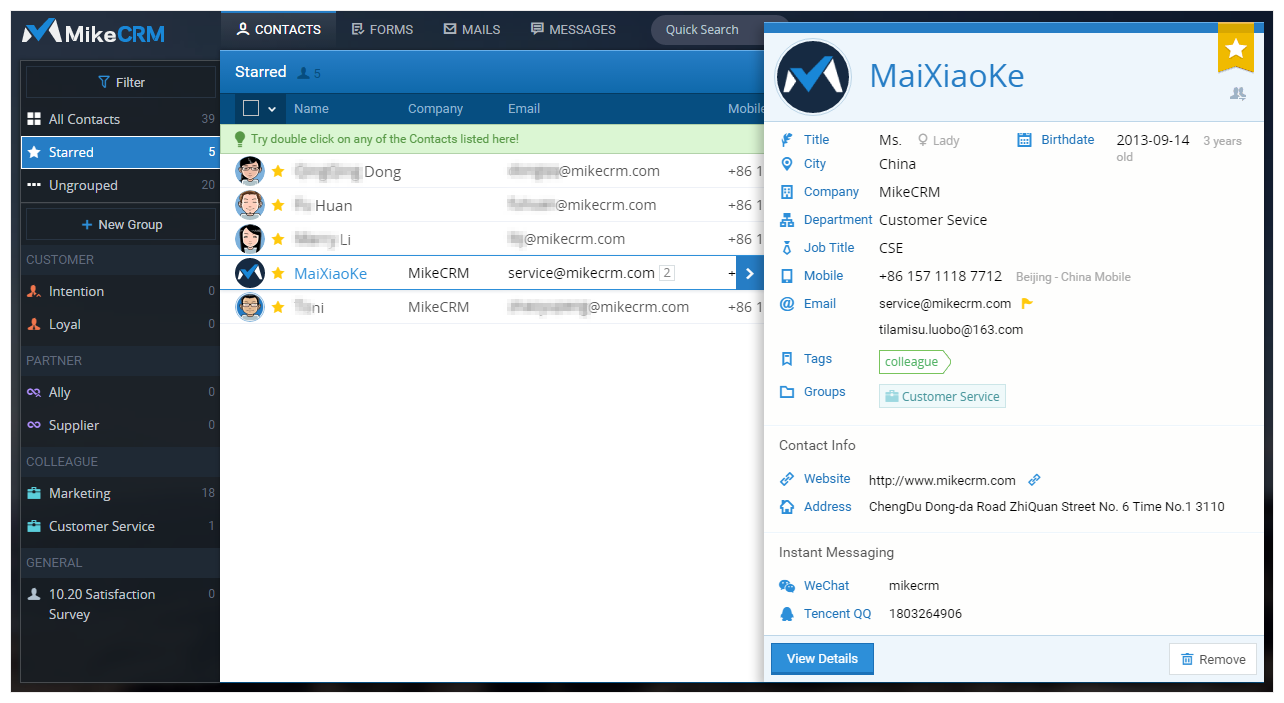The image size is (1284, 703).
Task: Switch to the CONTACTS tab
Action: (278, 30)
